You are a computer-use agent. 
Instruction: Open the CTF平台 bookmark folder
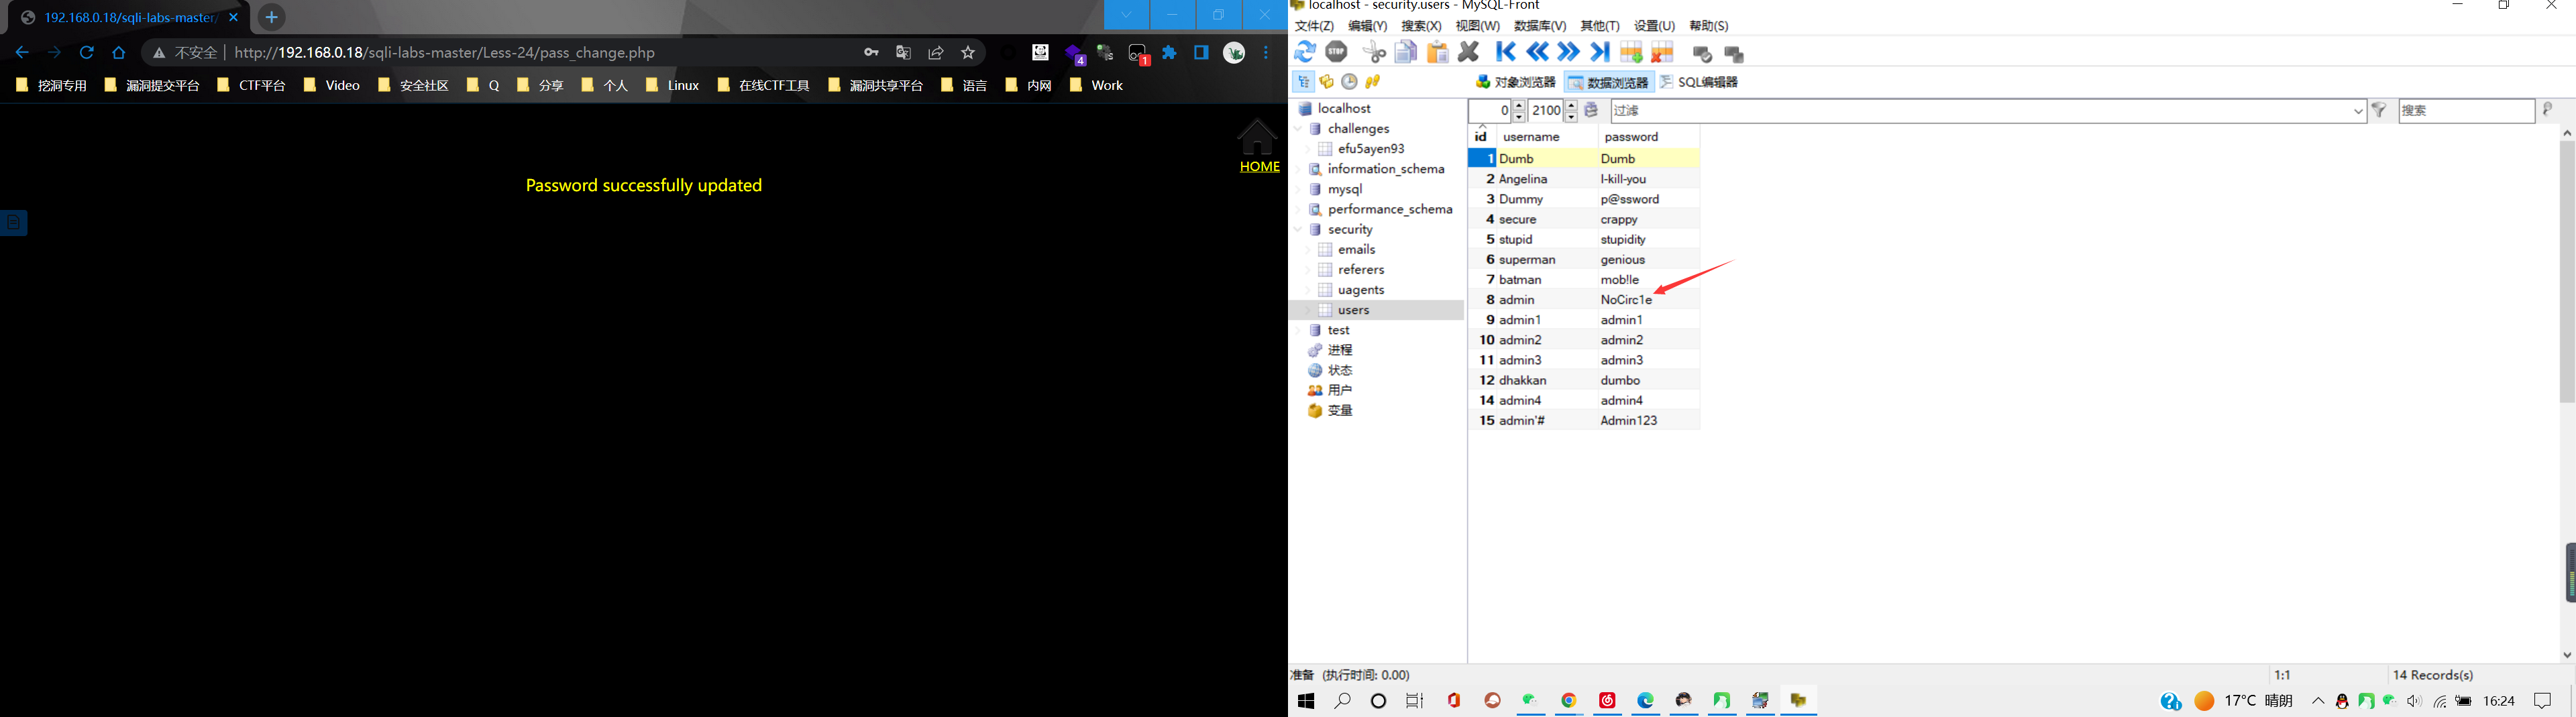coord(252,86)
